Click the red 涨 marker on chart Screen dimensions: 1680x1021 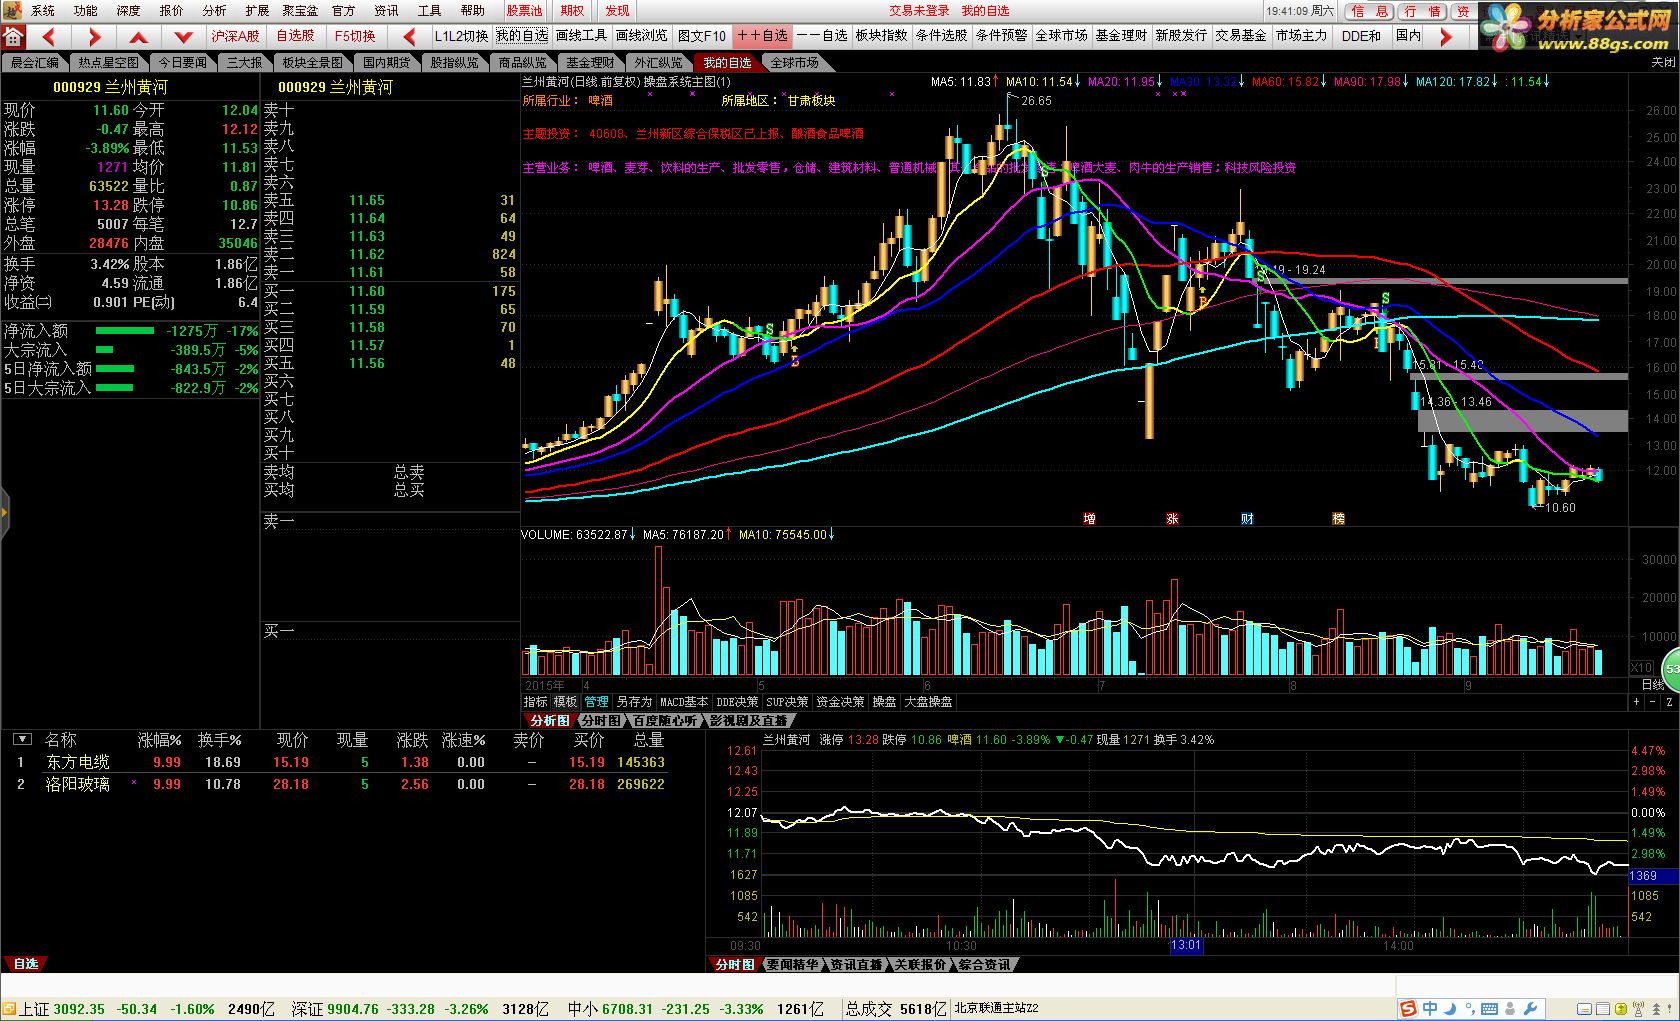(1172, 518)
